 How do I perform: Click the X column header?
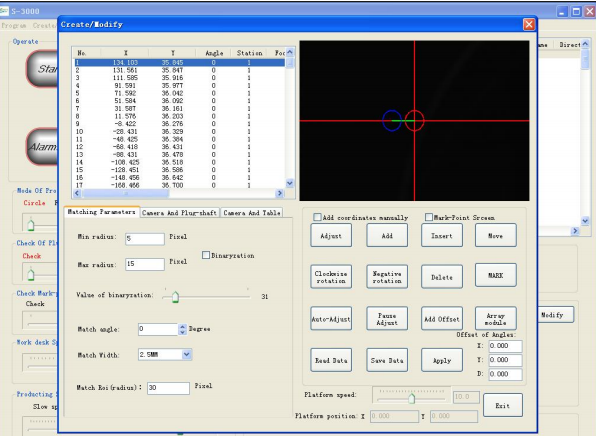125,53
